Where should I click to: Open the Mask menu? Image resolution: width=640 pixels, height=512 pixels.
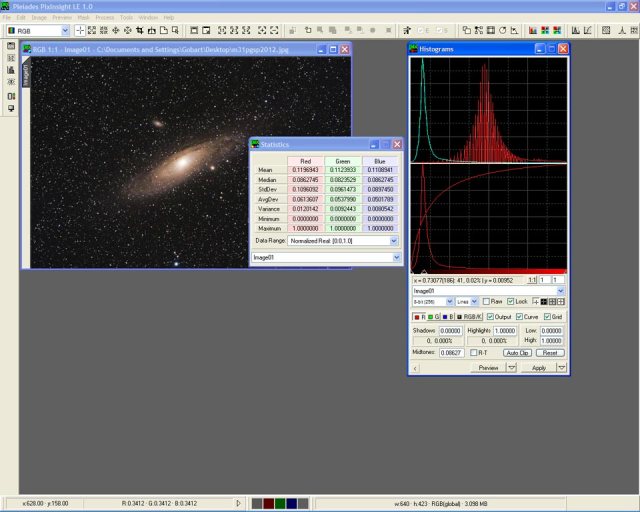coord(83,17)
